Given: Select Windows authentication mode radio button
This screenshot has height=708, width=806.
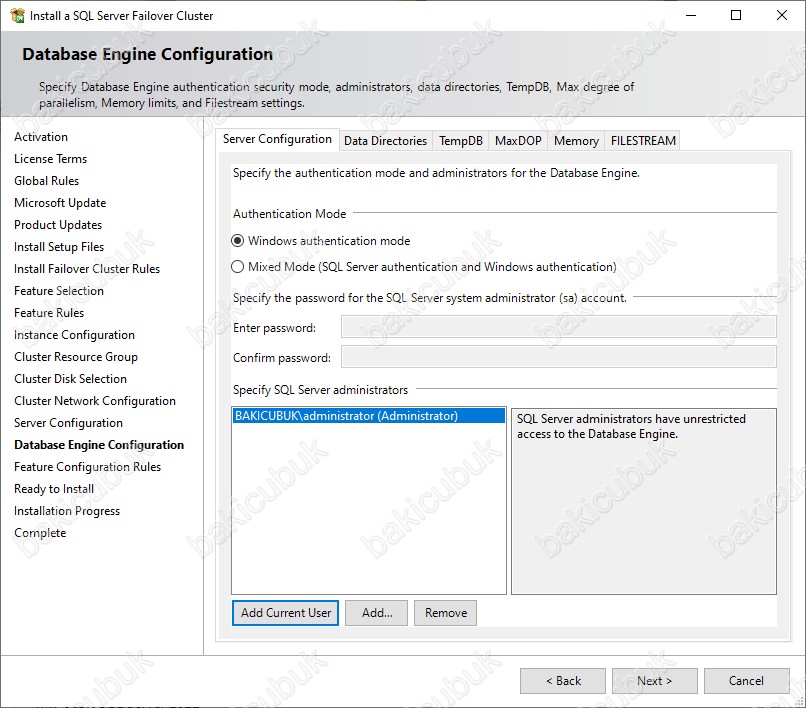Looking at the screenshot, I should pyautogui.click(x=237, y=241).
